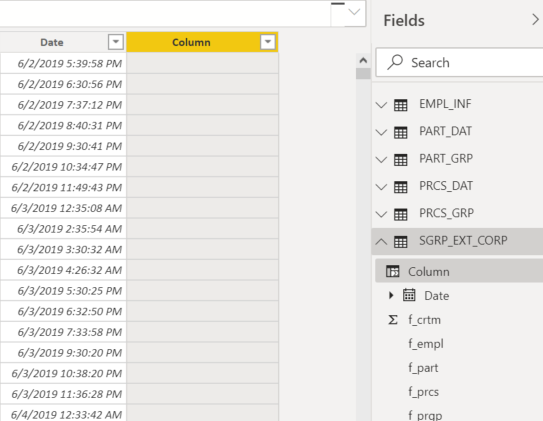Image resolution: width=543 pixels, height=421 pixels.
Task: Collapse the SGRP_EXT_CORP table chevron
Action: pos(381,241)
